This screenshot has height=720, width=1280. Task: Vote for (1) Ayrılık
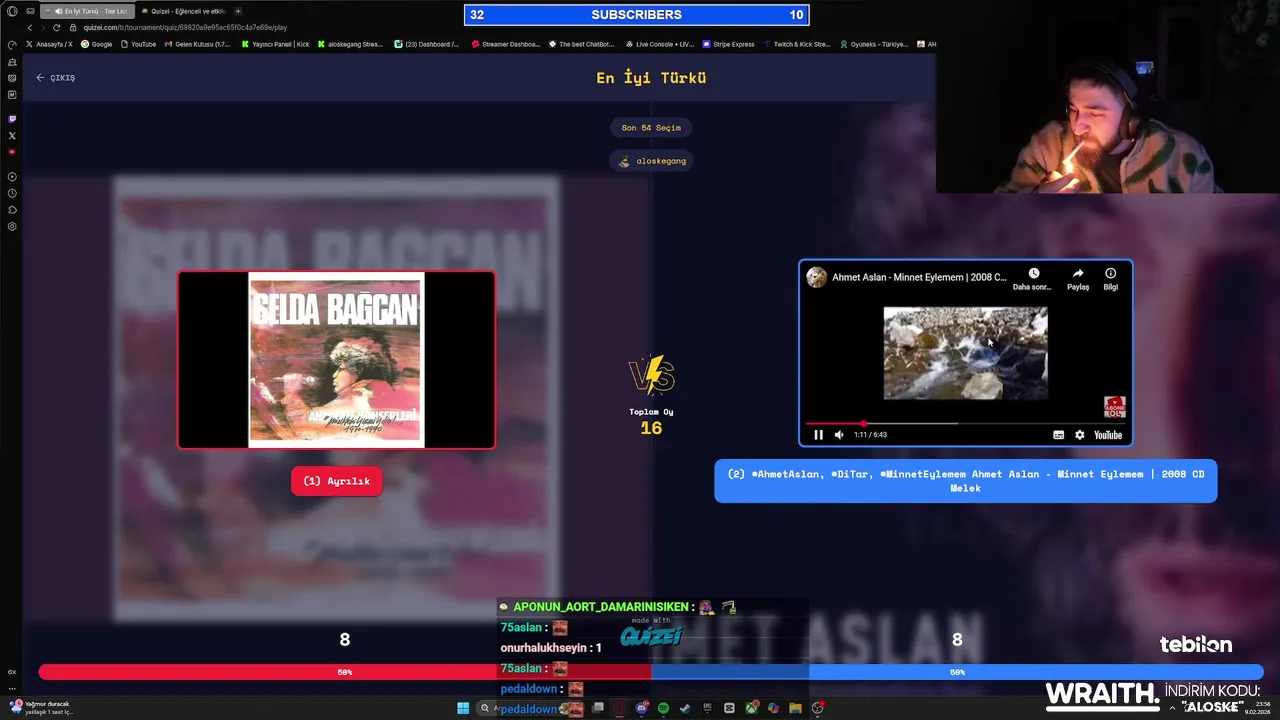pos(336,481)
